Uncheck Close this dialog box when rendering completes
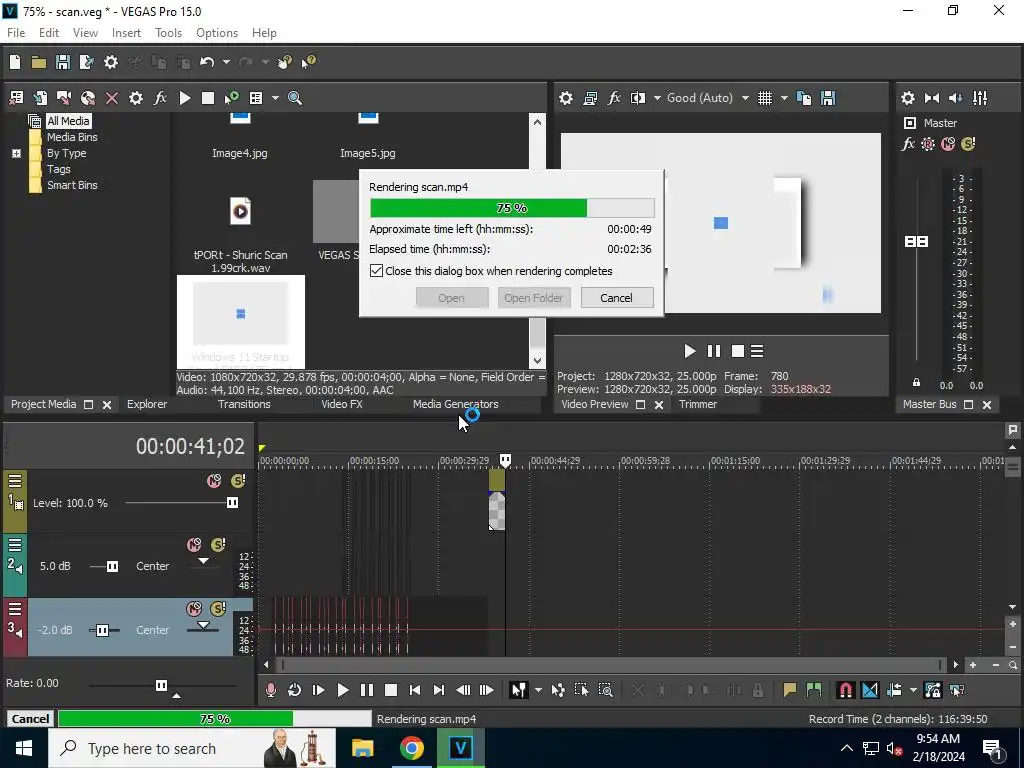 (x=376, y=270)
